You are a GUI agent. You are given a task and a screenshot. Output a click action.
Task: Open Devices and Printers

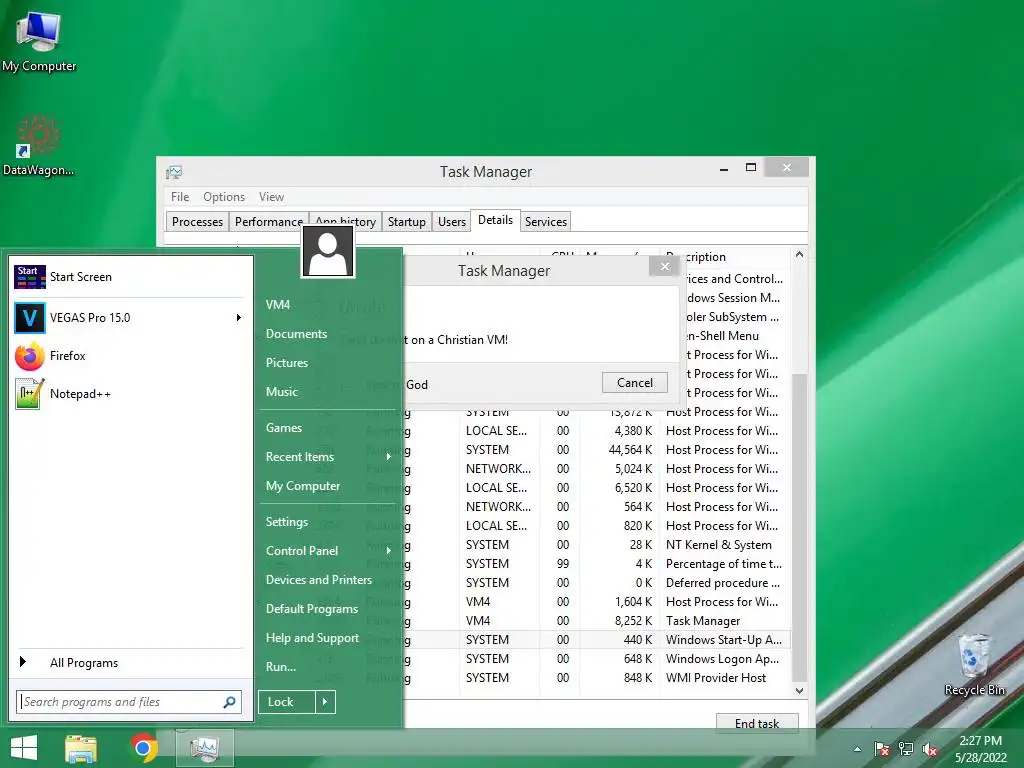(x=319, y=580)
